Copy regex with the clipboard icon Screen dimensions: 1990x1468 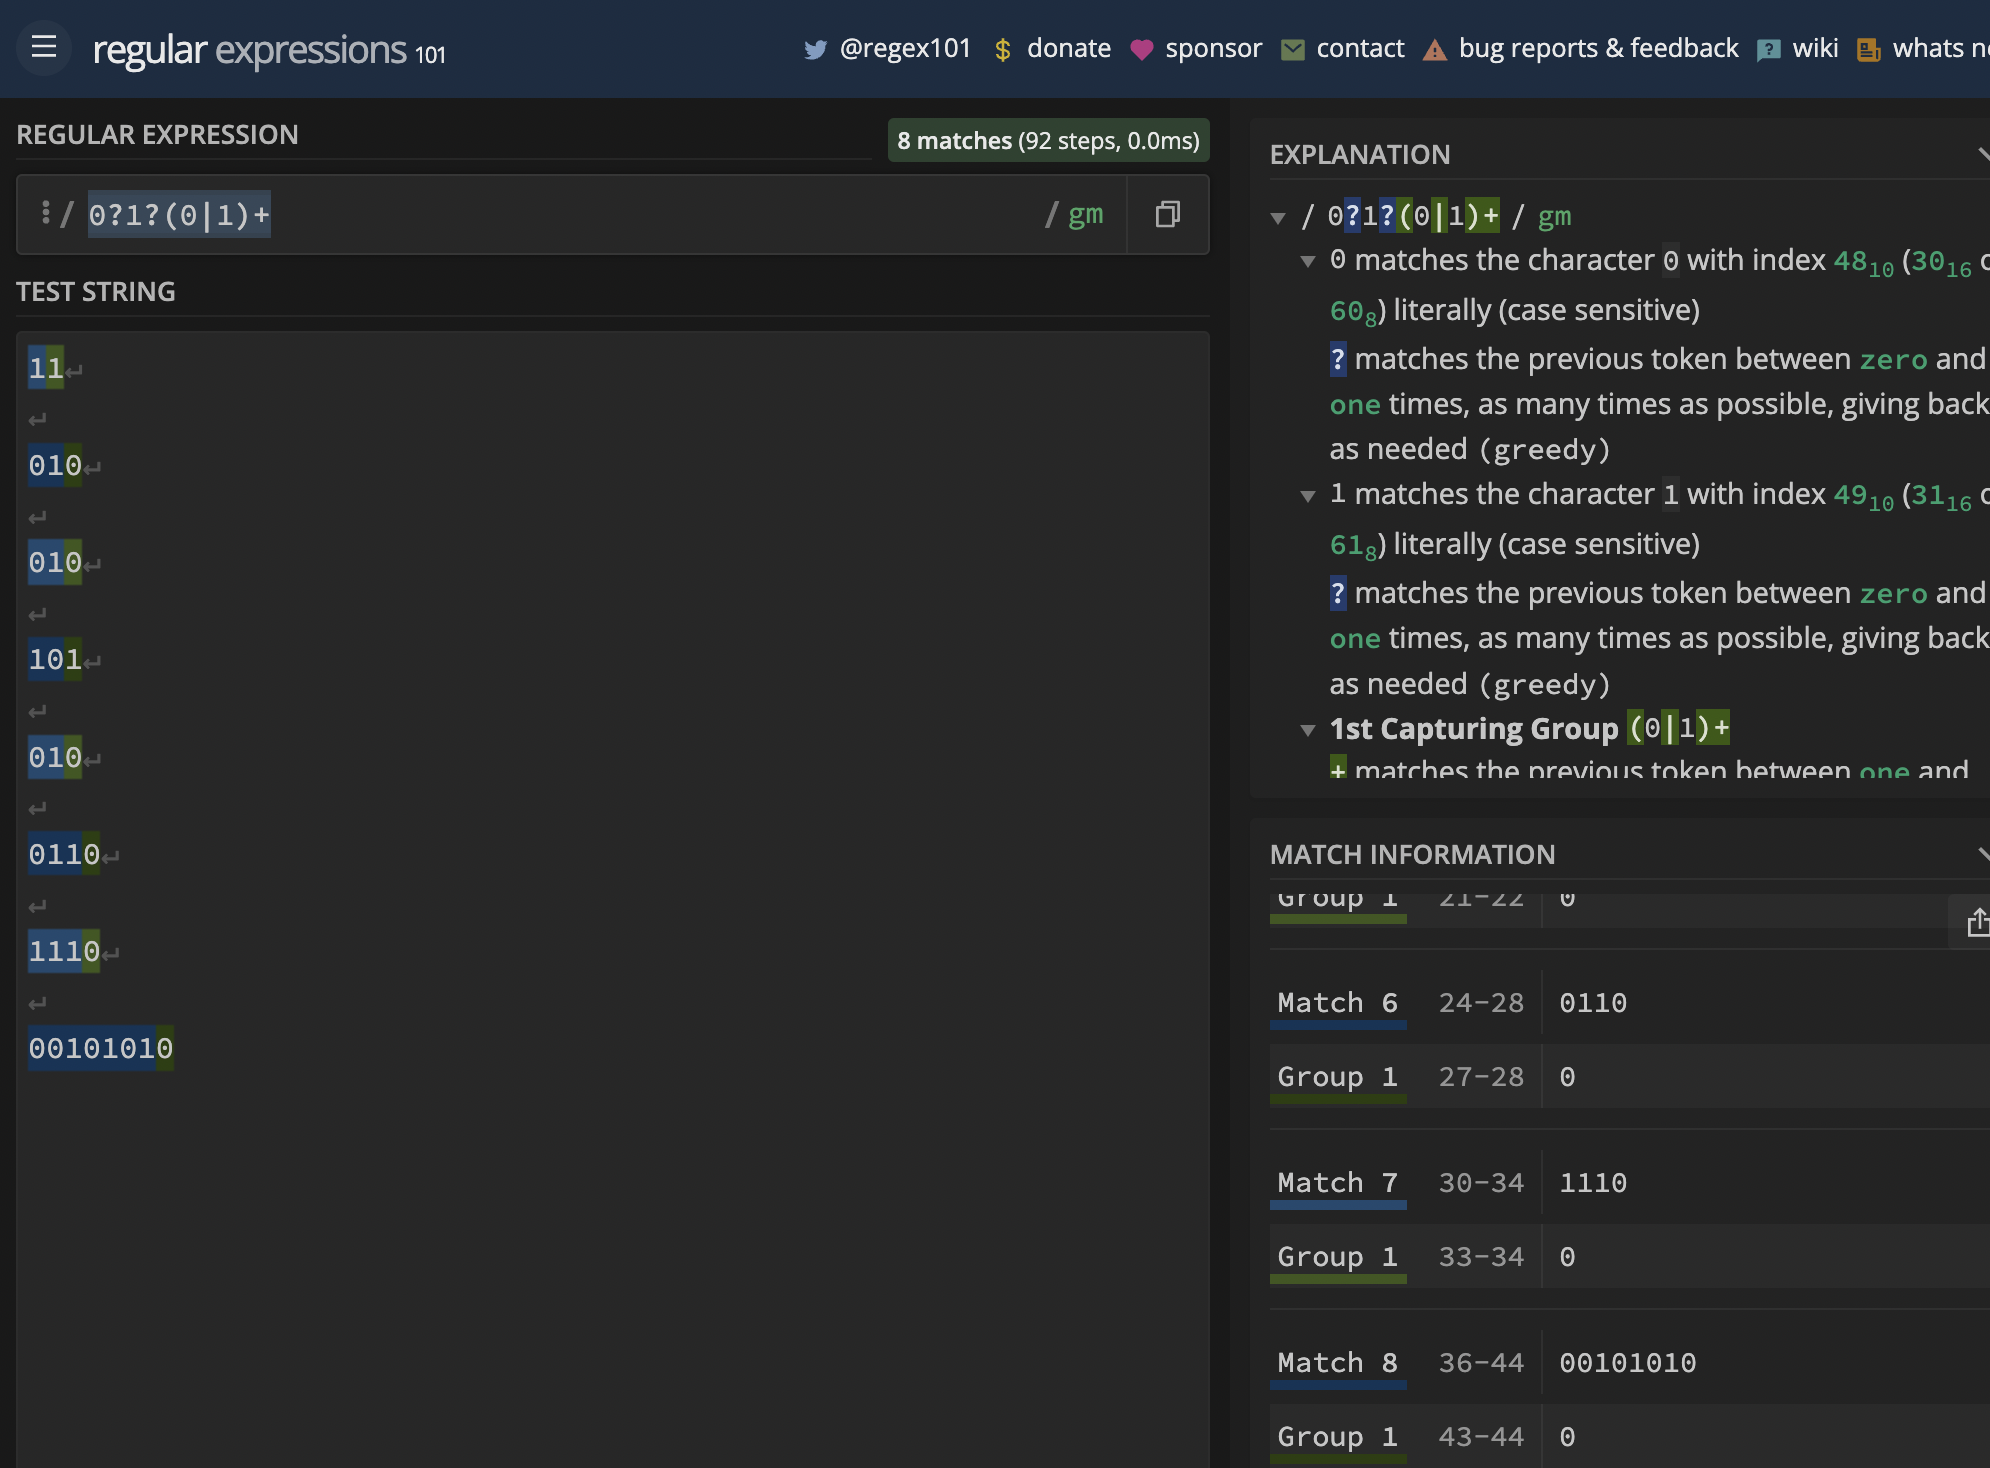[x=1167, y=214]
